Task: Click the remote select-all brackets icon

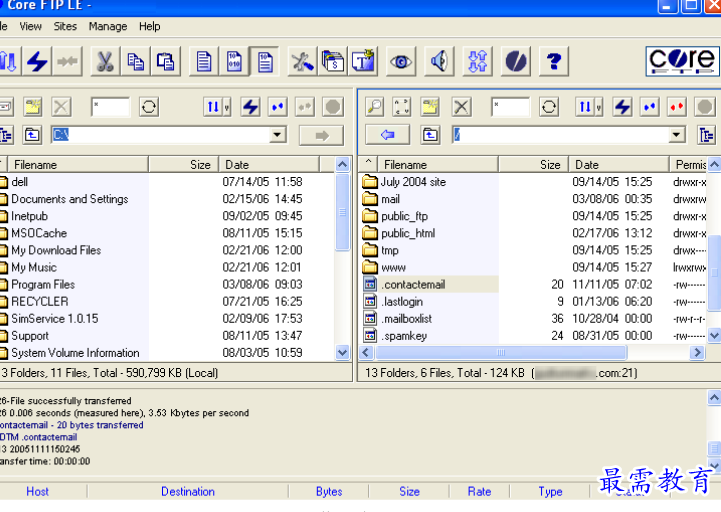Action: pos(401,107)
